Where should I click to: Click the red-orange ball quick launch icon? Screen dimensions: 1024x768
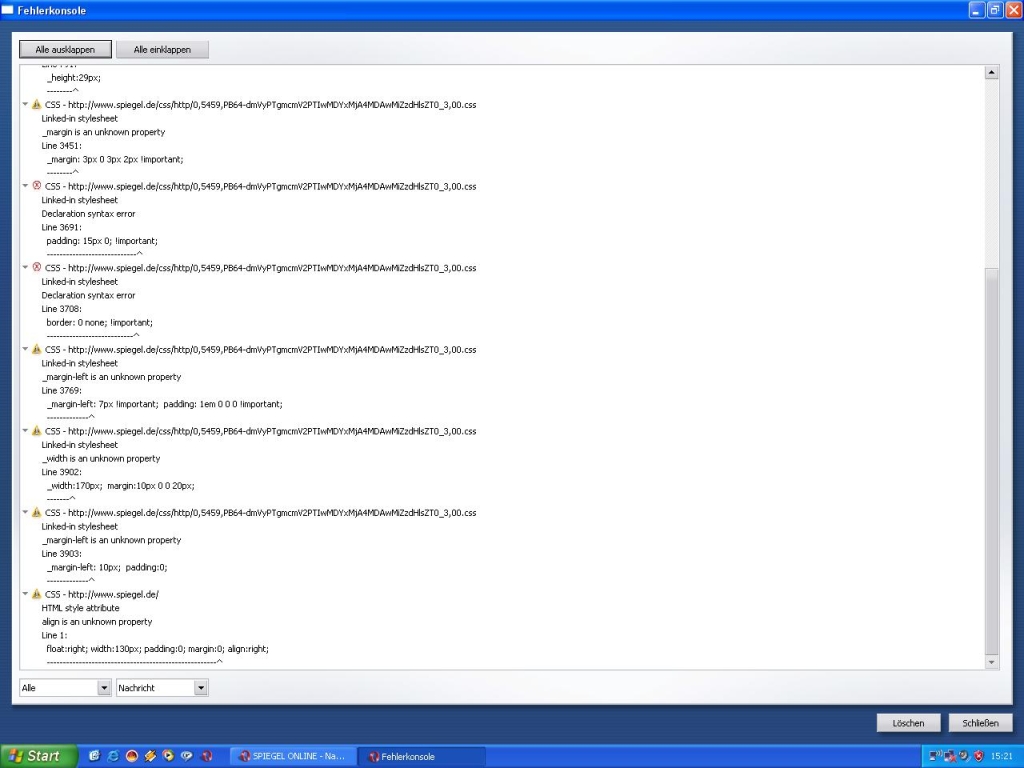point(131,756)
